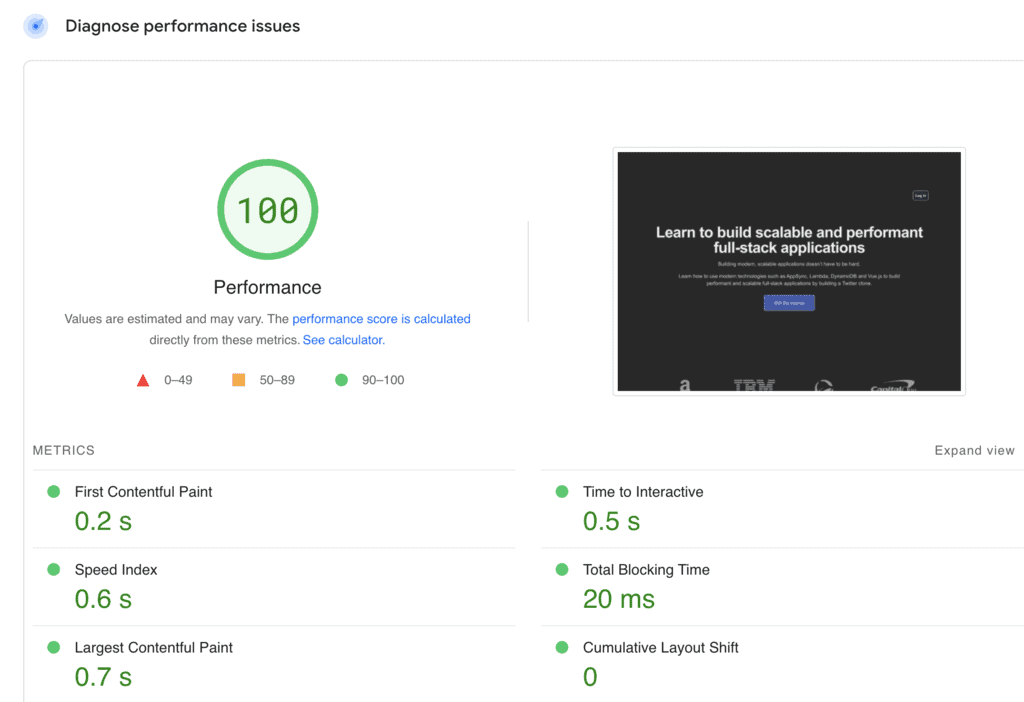The height and width of the screenshot is (702, 1024).
Task: Click the Diagnose performance issues heading
Action: (x=182, y=26)
